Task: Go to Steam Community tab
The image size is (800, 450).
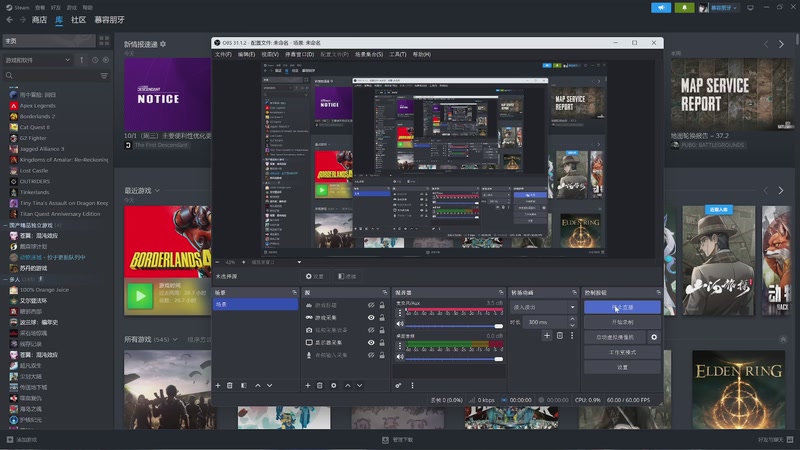Action: [x=78, y=19]
